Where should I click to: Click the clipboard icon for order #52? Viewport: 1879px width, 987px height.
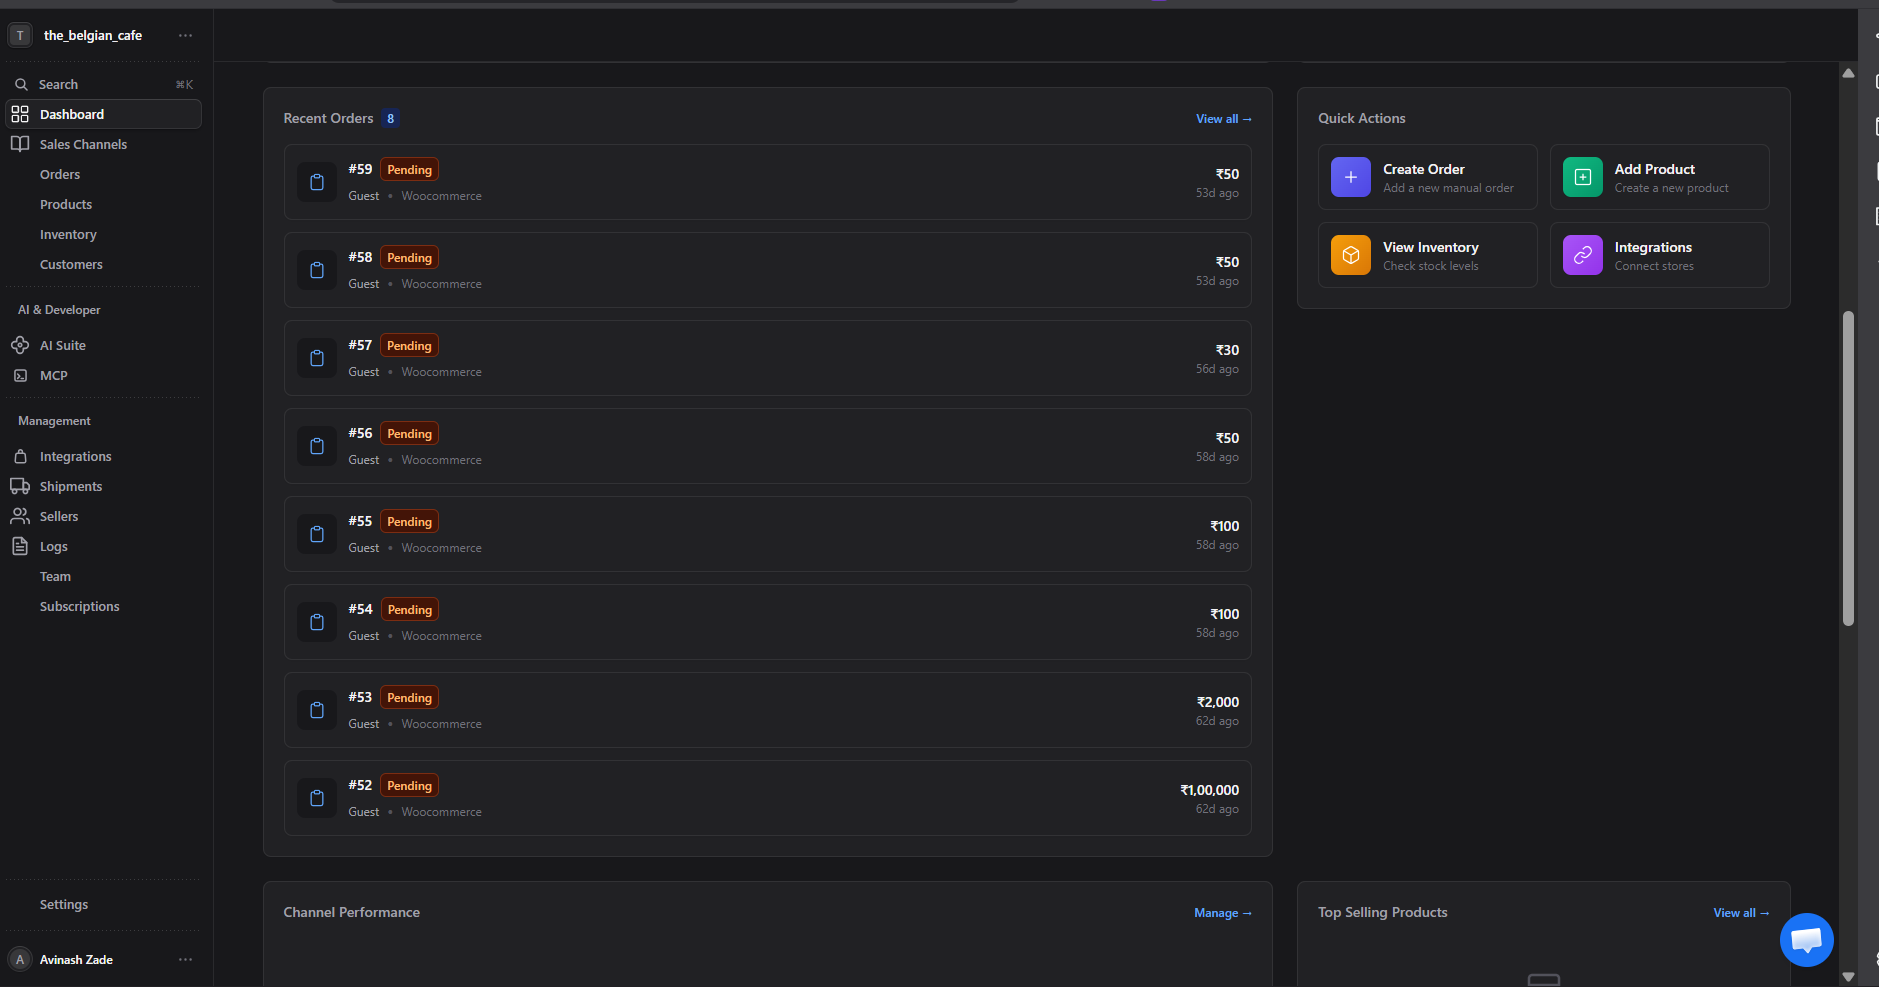tap(317, 798)
